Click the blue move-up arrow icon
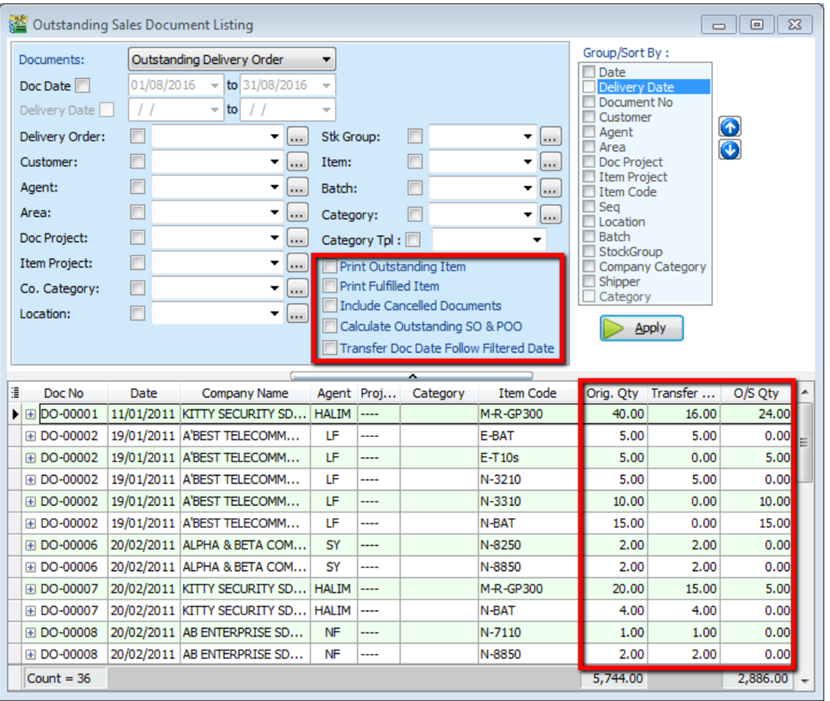The image size is (830, 701). click(730, 127)
